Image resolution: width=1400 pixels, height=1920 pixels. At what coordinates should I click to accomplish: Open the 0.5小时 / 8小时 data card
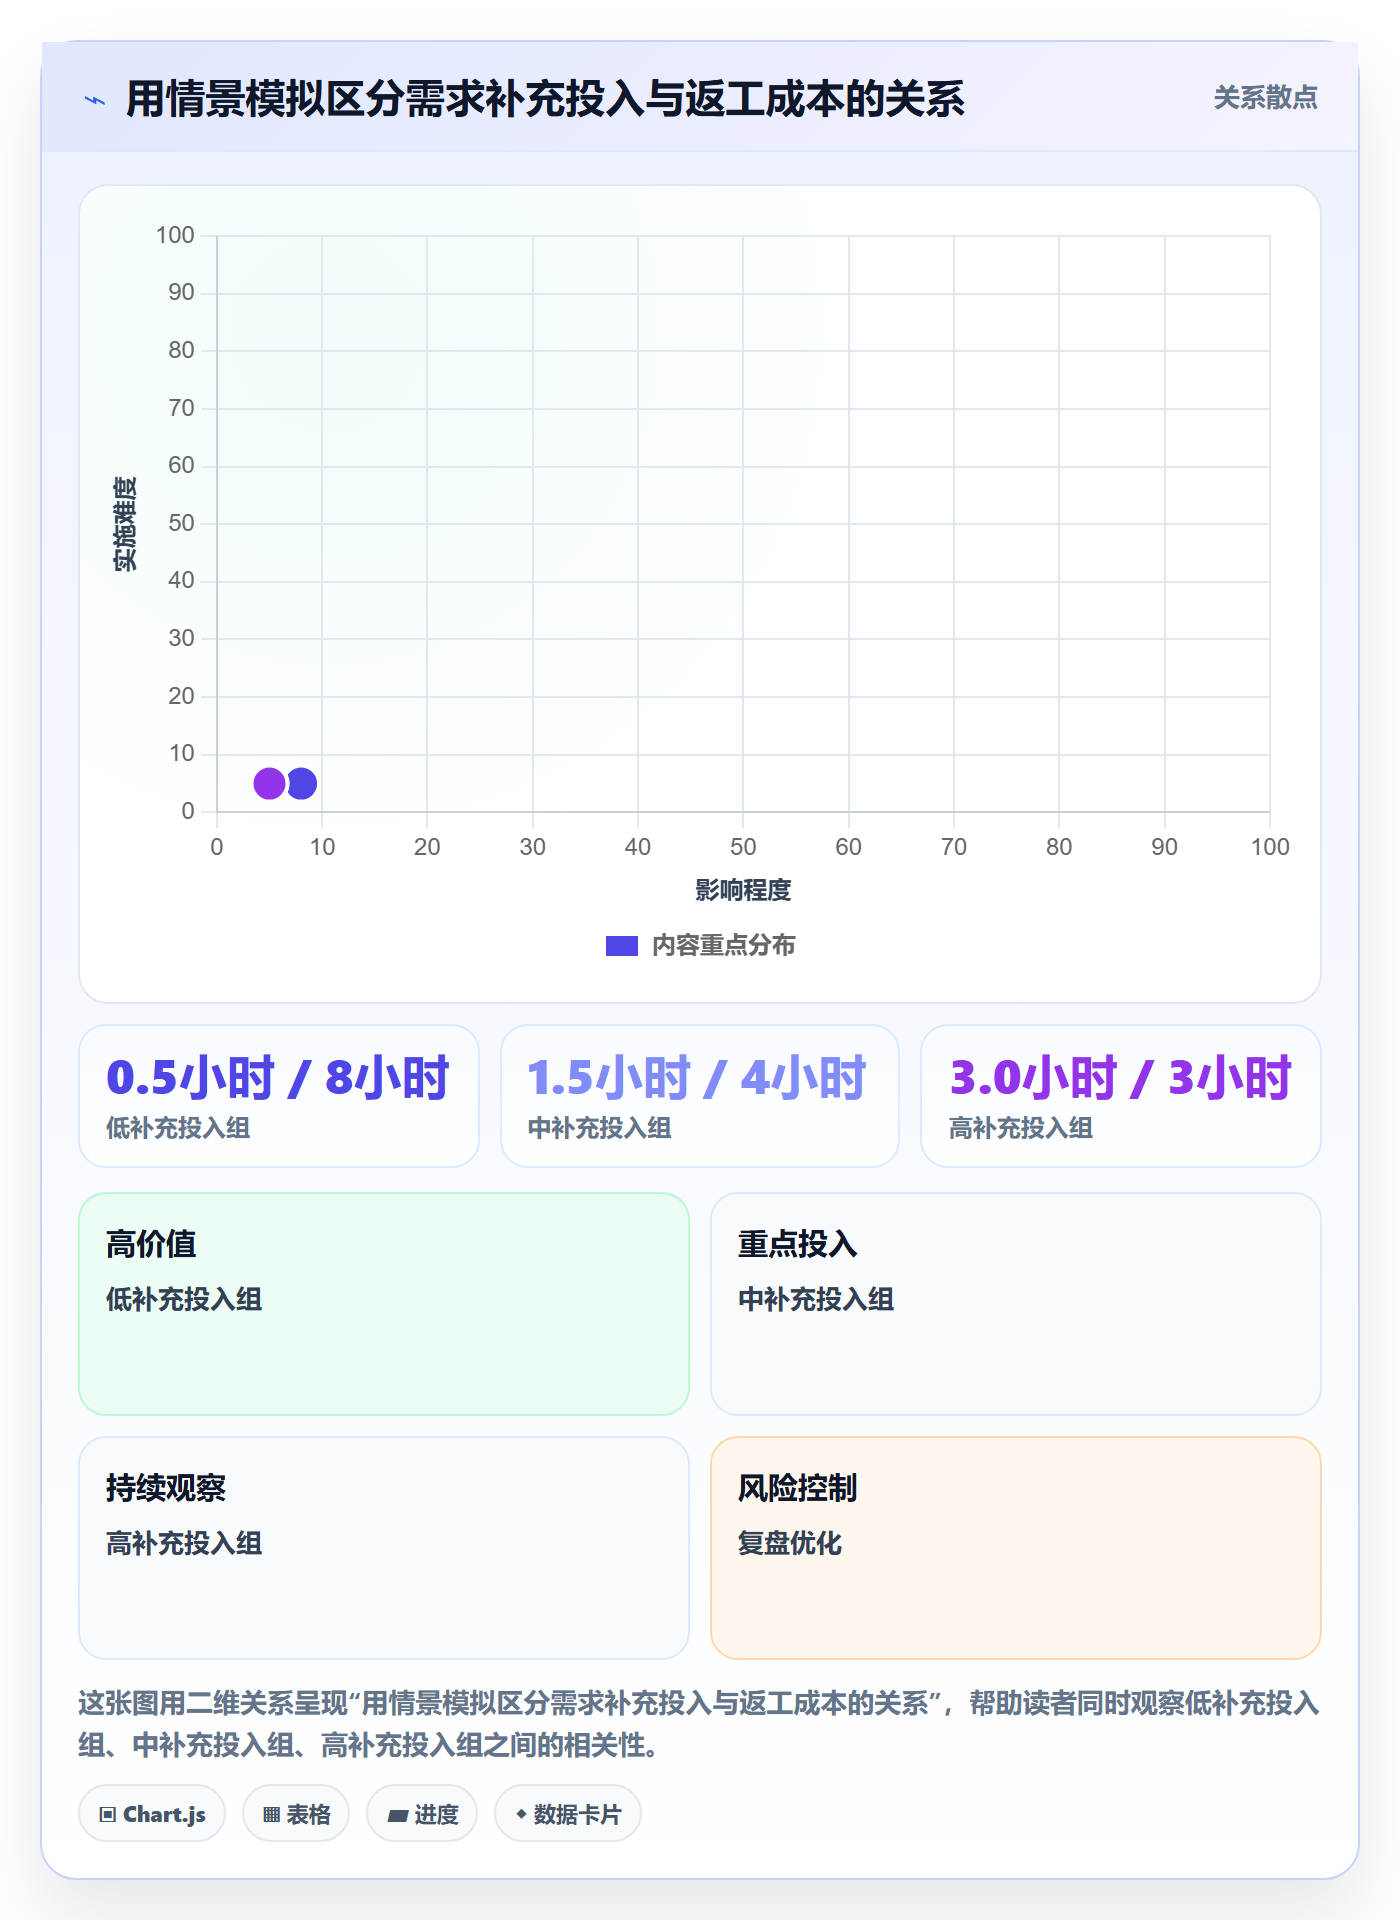coord(279,1096)
